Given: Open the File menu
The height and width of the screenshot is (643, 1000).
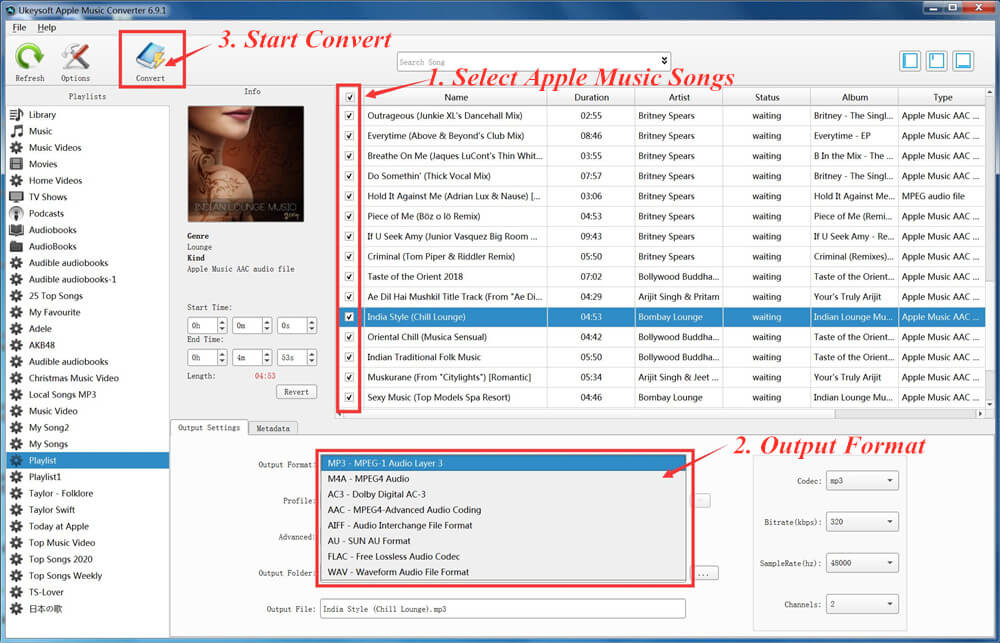Looking at the screenshot, I should [19, 27].
